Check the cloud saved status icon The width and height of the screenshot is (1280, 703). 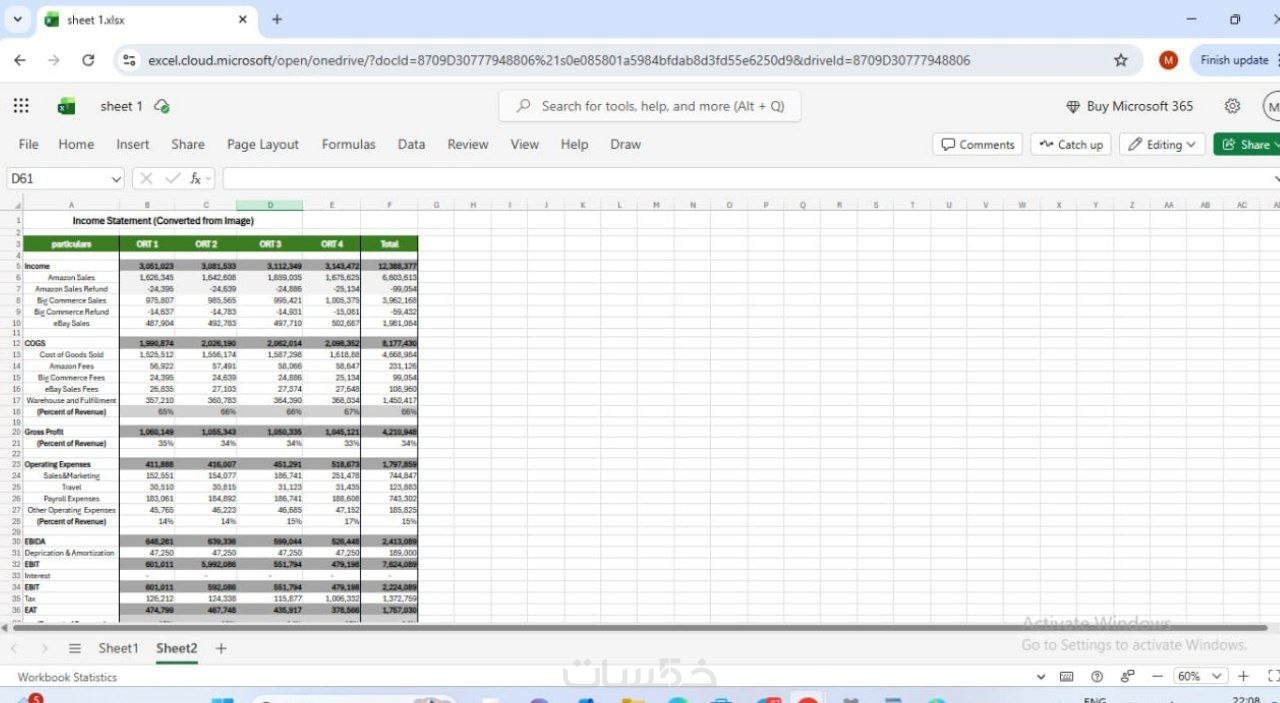[x=162, y=106]
